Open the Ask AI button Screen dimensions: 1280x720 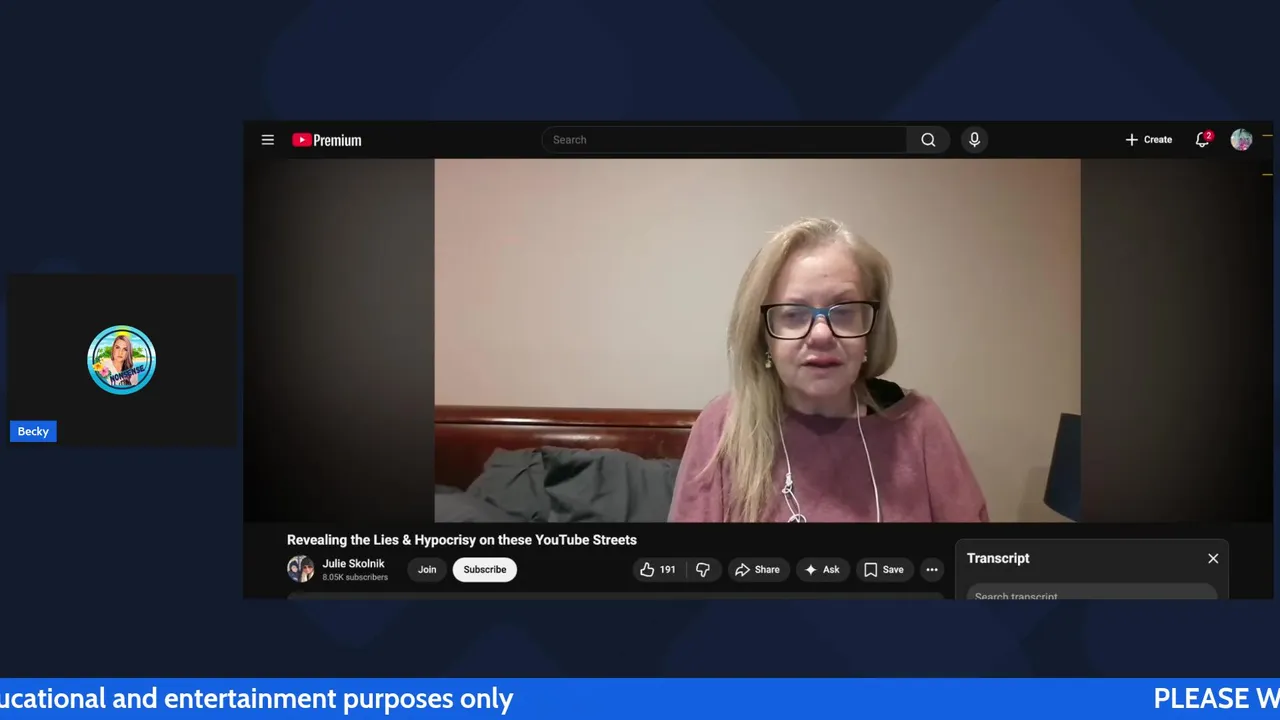822,570
